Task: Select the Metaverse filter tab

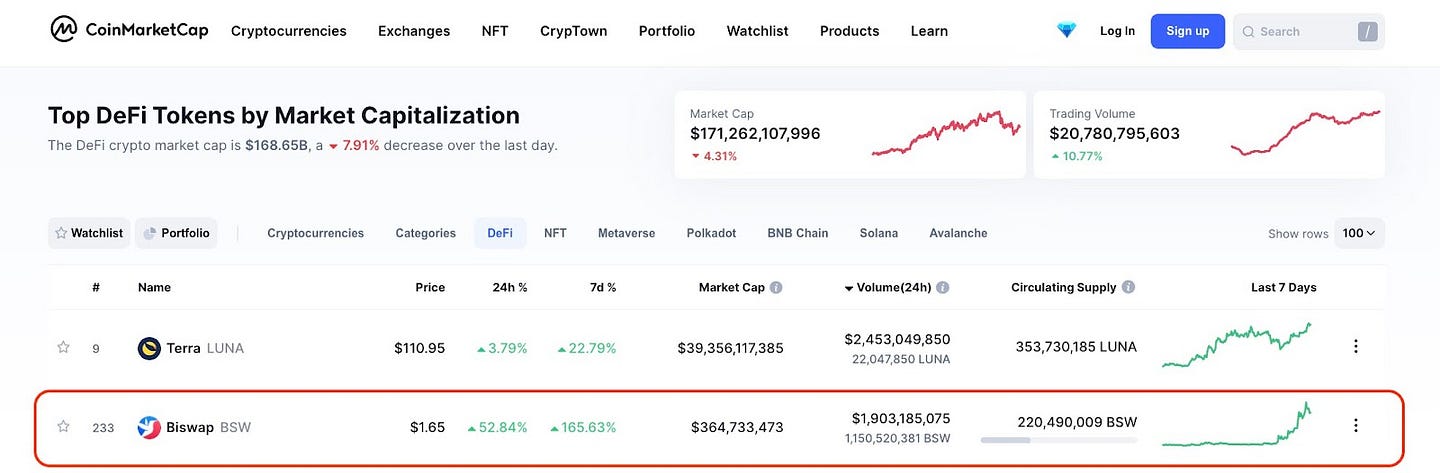Action: (626, 233)
